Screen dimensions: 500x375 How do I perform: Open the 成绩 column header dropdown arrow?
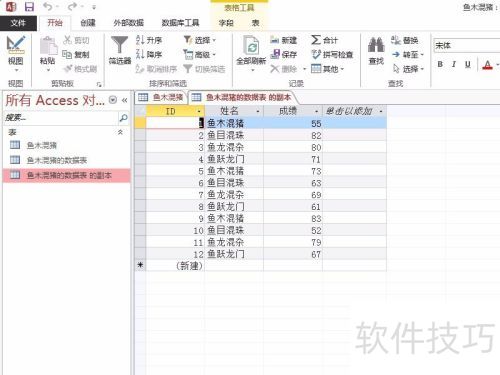[316, 111]
